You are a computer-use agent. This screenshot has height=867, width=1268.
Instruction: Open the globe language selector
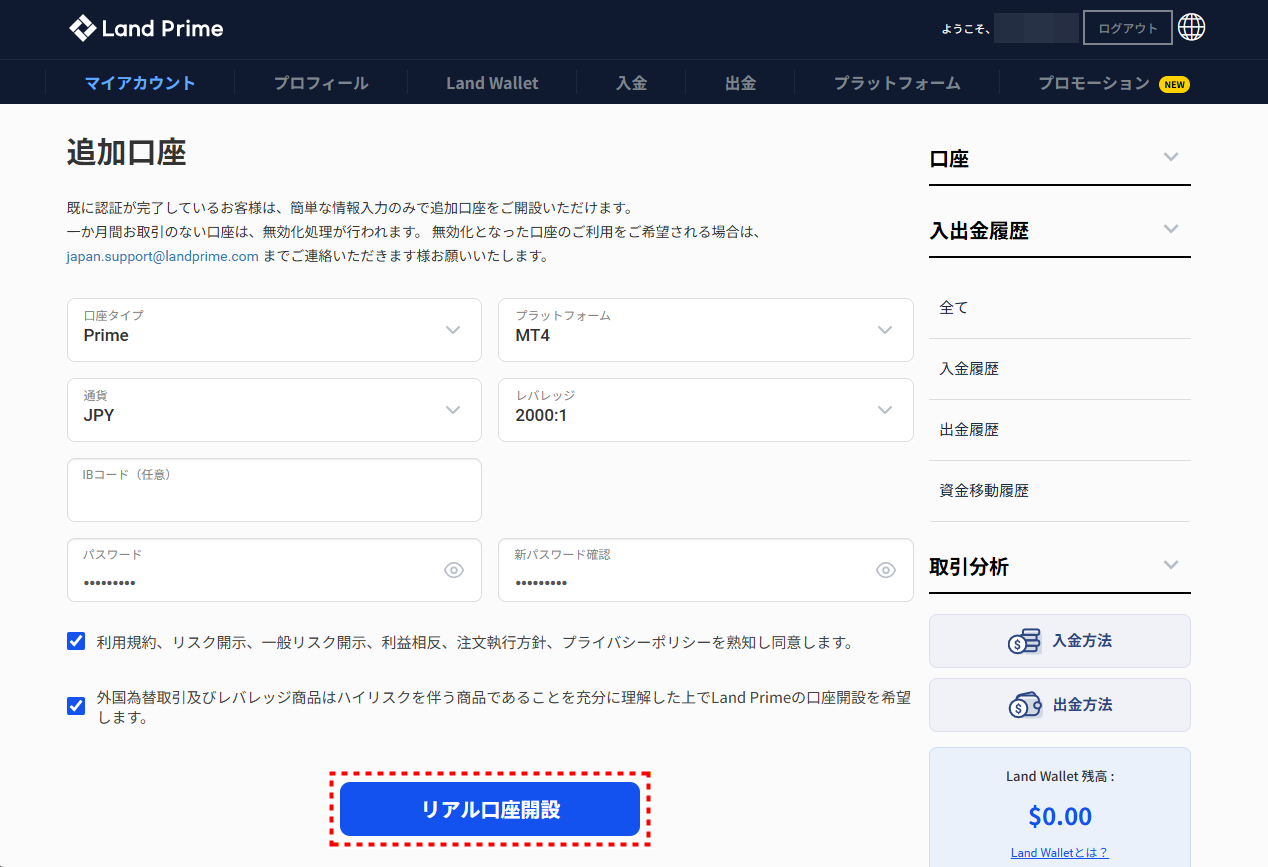point(1191,28)
